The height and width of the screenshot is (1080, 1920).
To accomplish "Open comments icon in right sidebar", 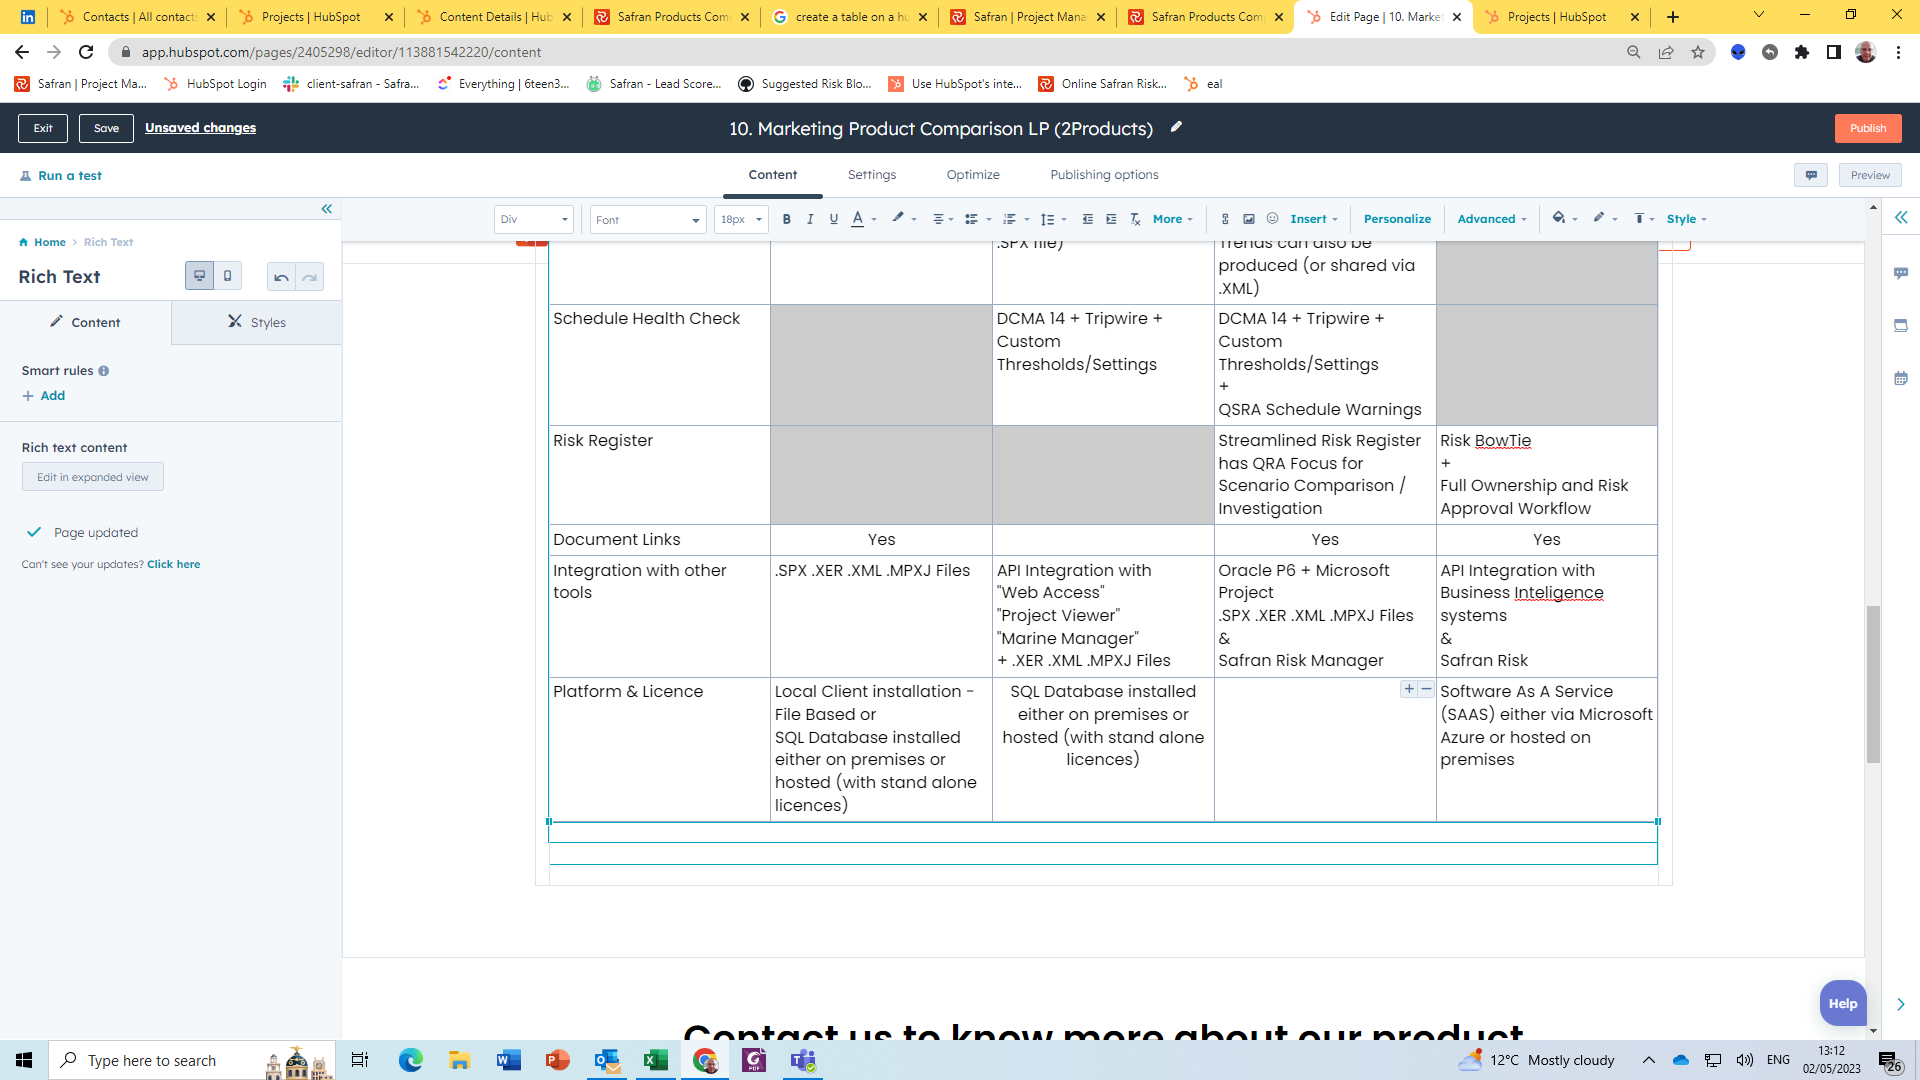I will (x=1901, y=273).
